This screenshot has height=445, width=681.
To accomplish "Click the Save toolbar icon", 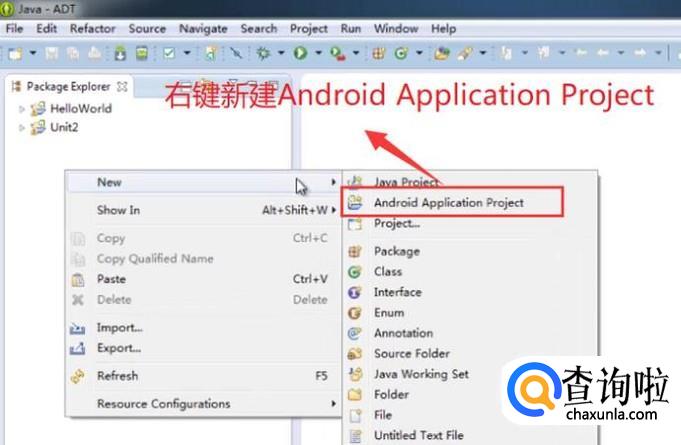I will [52, 53].
